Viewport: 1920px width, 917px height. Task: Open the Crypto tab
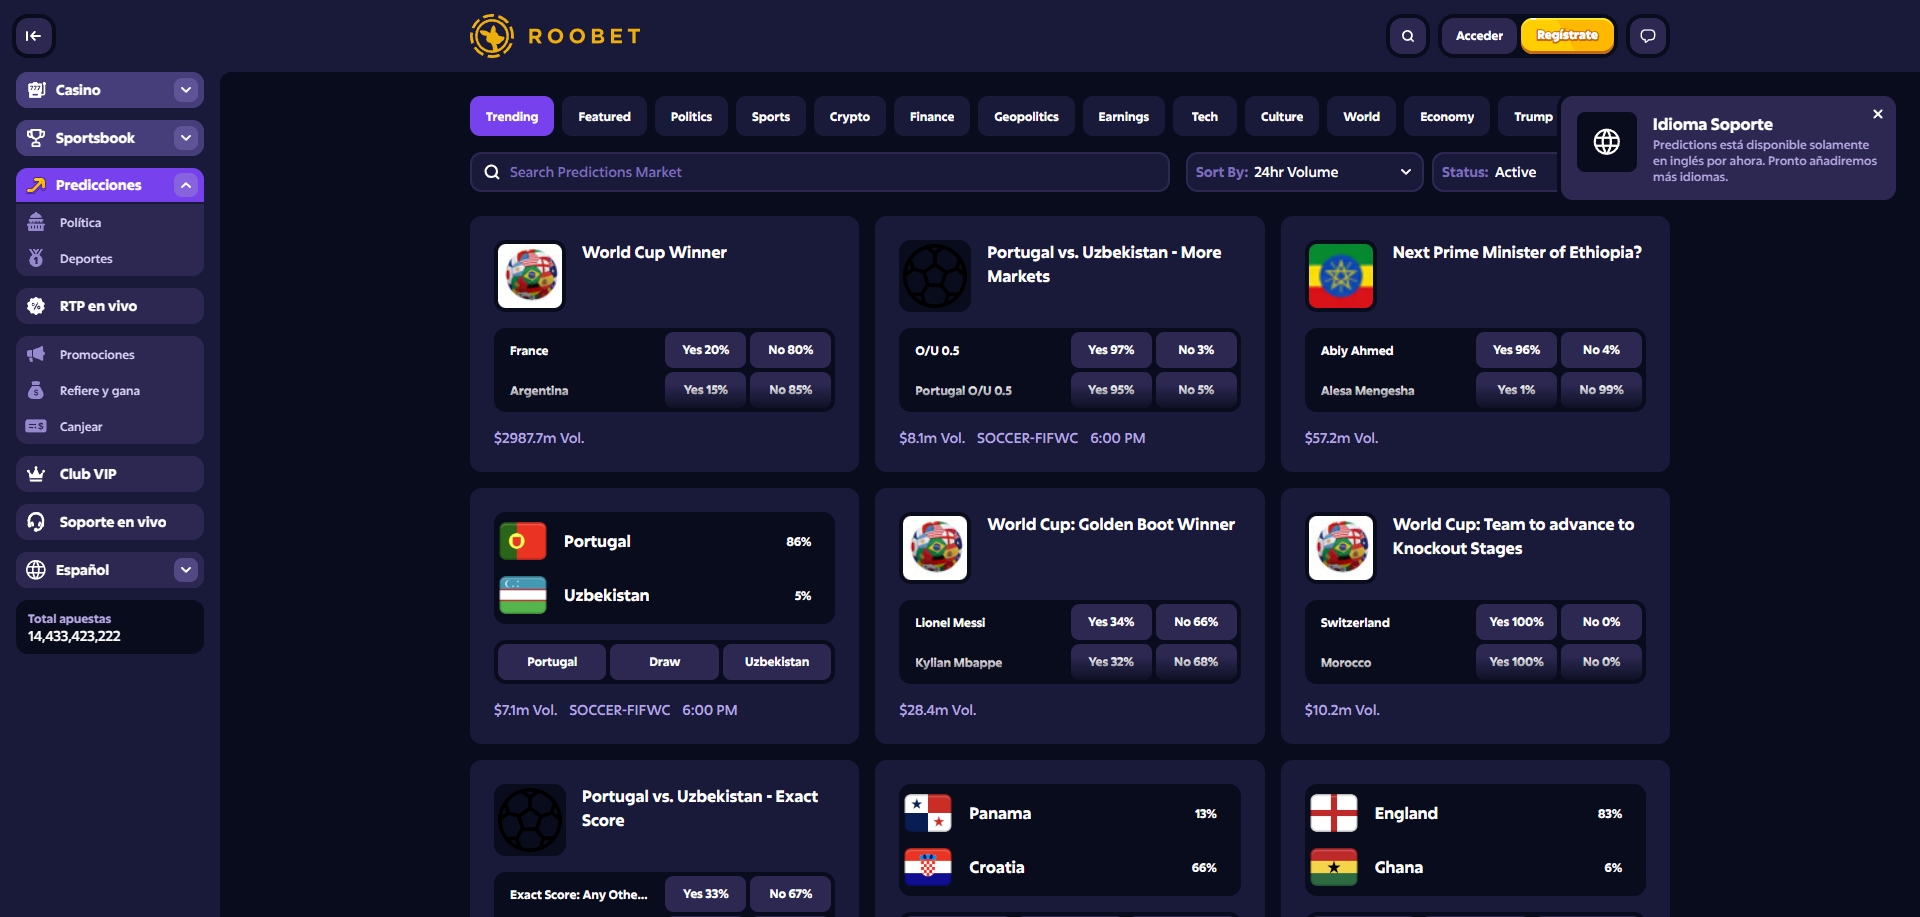tap(850, 116)
